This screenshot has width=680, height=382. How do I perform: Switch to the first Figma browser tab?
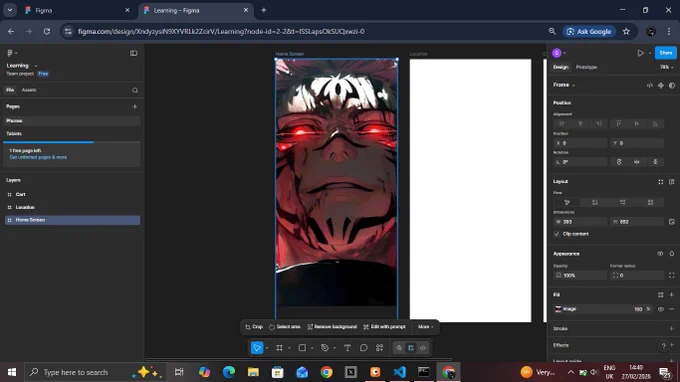77,10
